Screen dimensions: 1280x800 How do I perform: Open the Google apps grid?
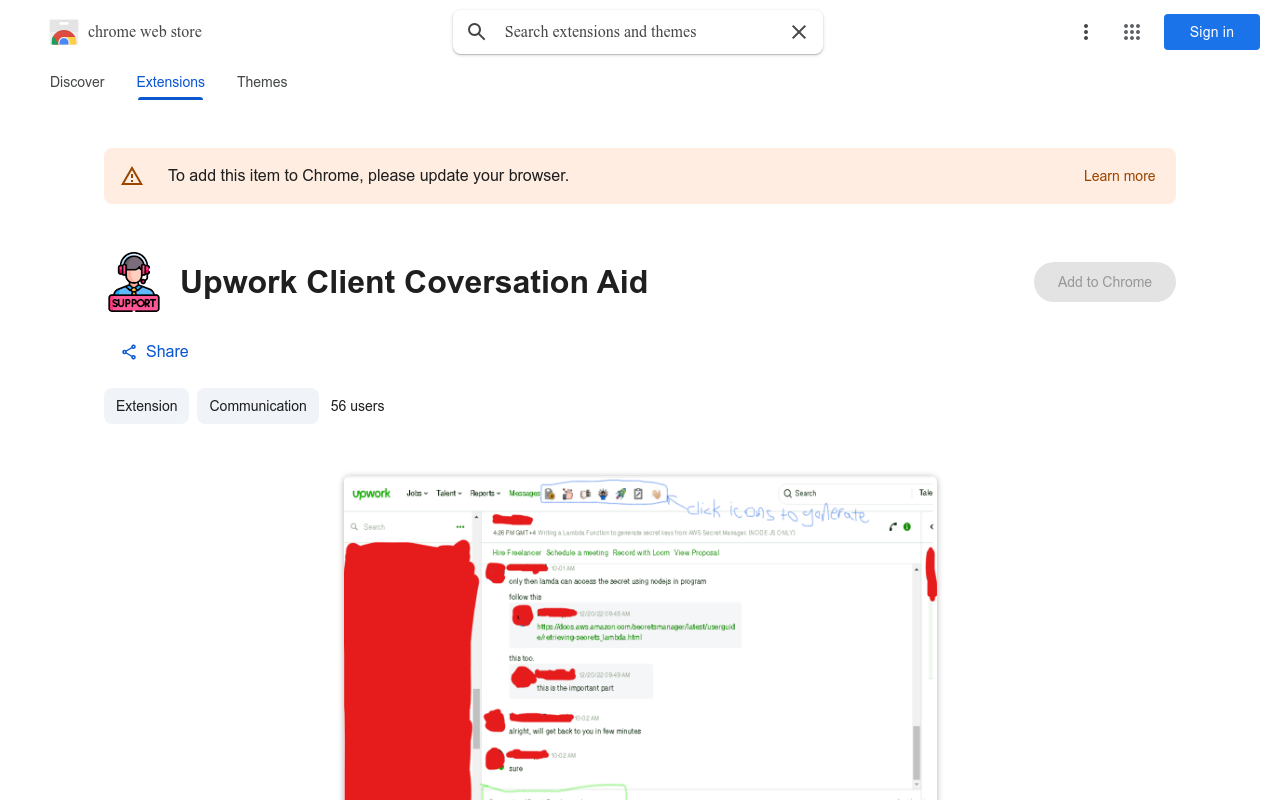pos(1132,32)
